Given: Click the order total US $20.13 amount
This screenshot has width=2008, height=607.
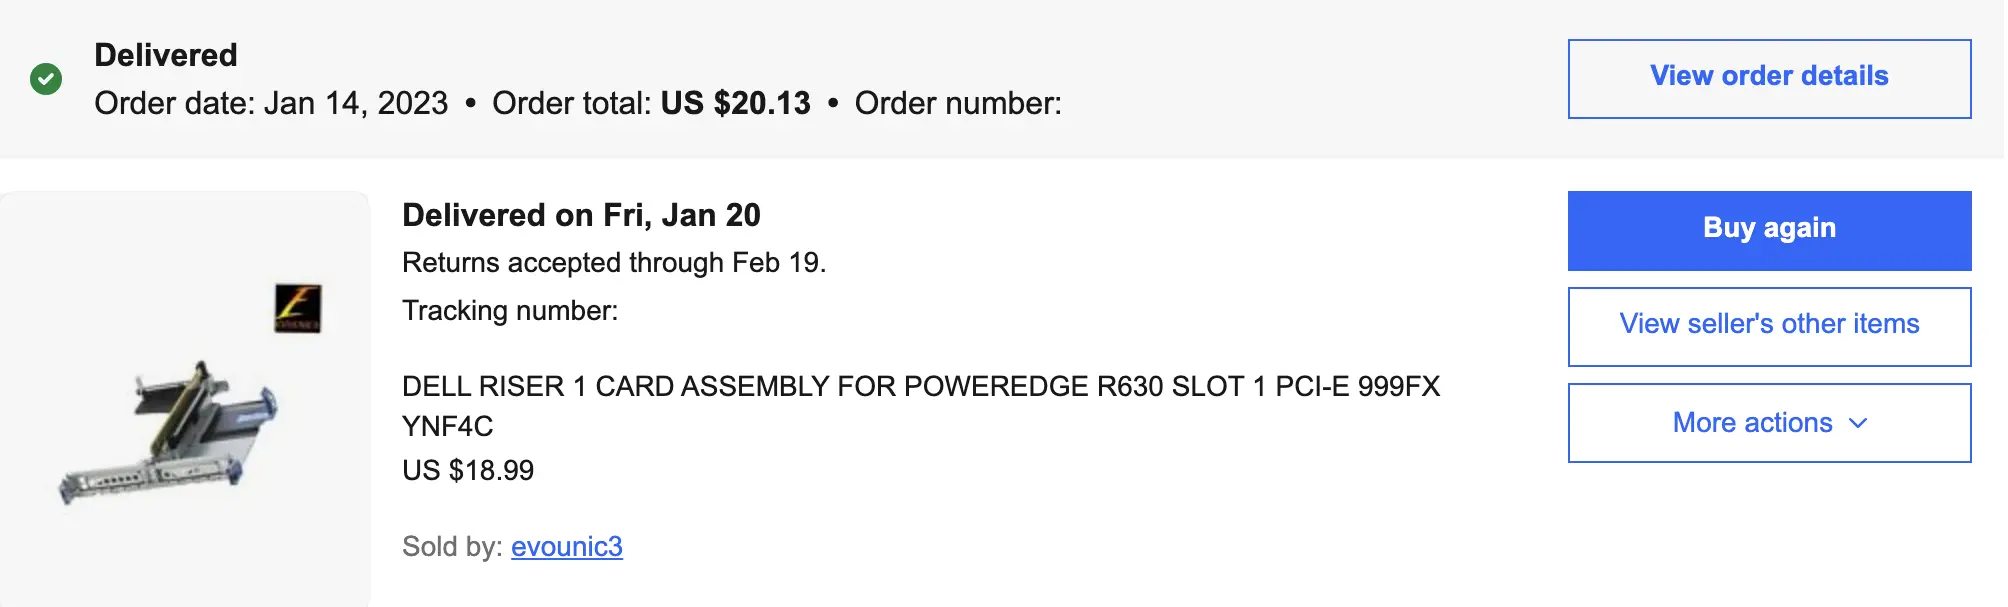Looking at the screenshot, I should pyautogui.click(x=735, y=104).
